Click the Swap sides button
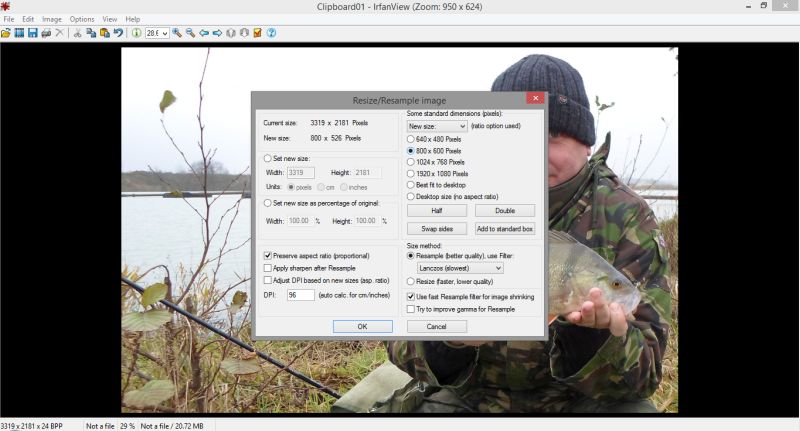This screenshot has width=800, height=431. (x=437, y=229)
